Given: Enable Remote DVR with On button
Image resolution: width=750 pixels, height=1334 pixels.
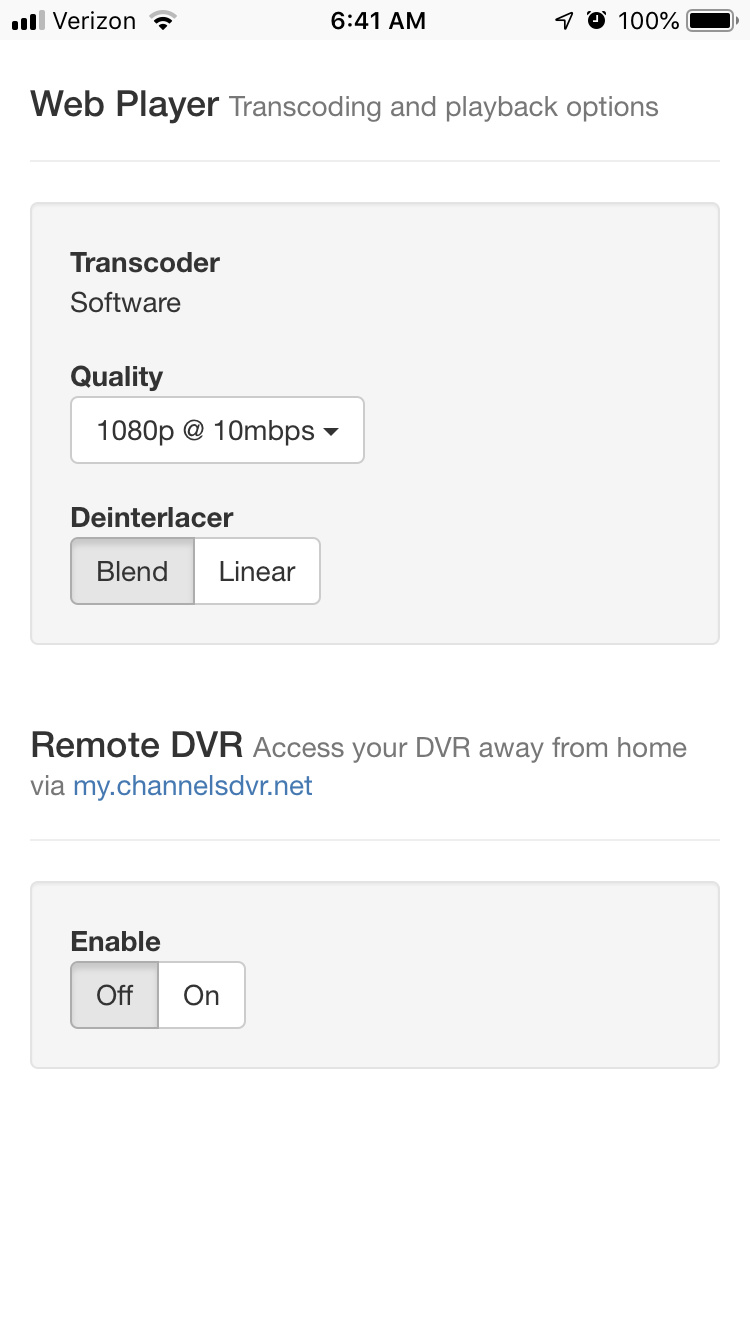Looking at the screenshot, I should click(x=201, y=995).
